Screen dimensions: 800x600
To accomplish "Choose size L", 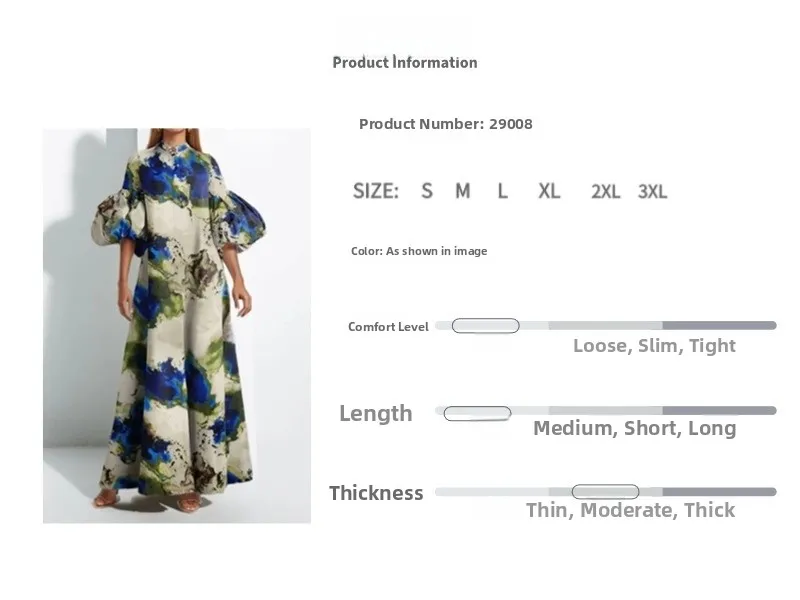I will pyautogui.click(x=503, y=191).
